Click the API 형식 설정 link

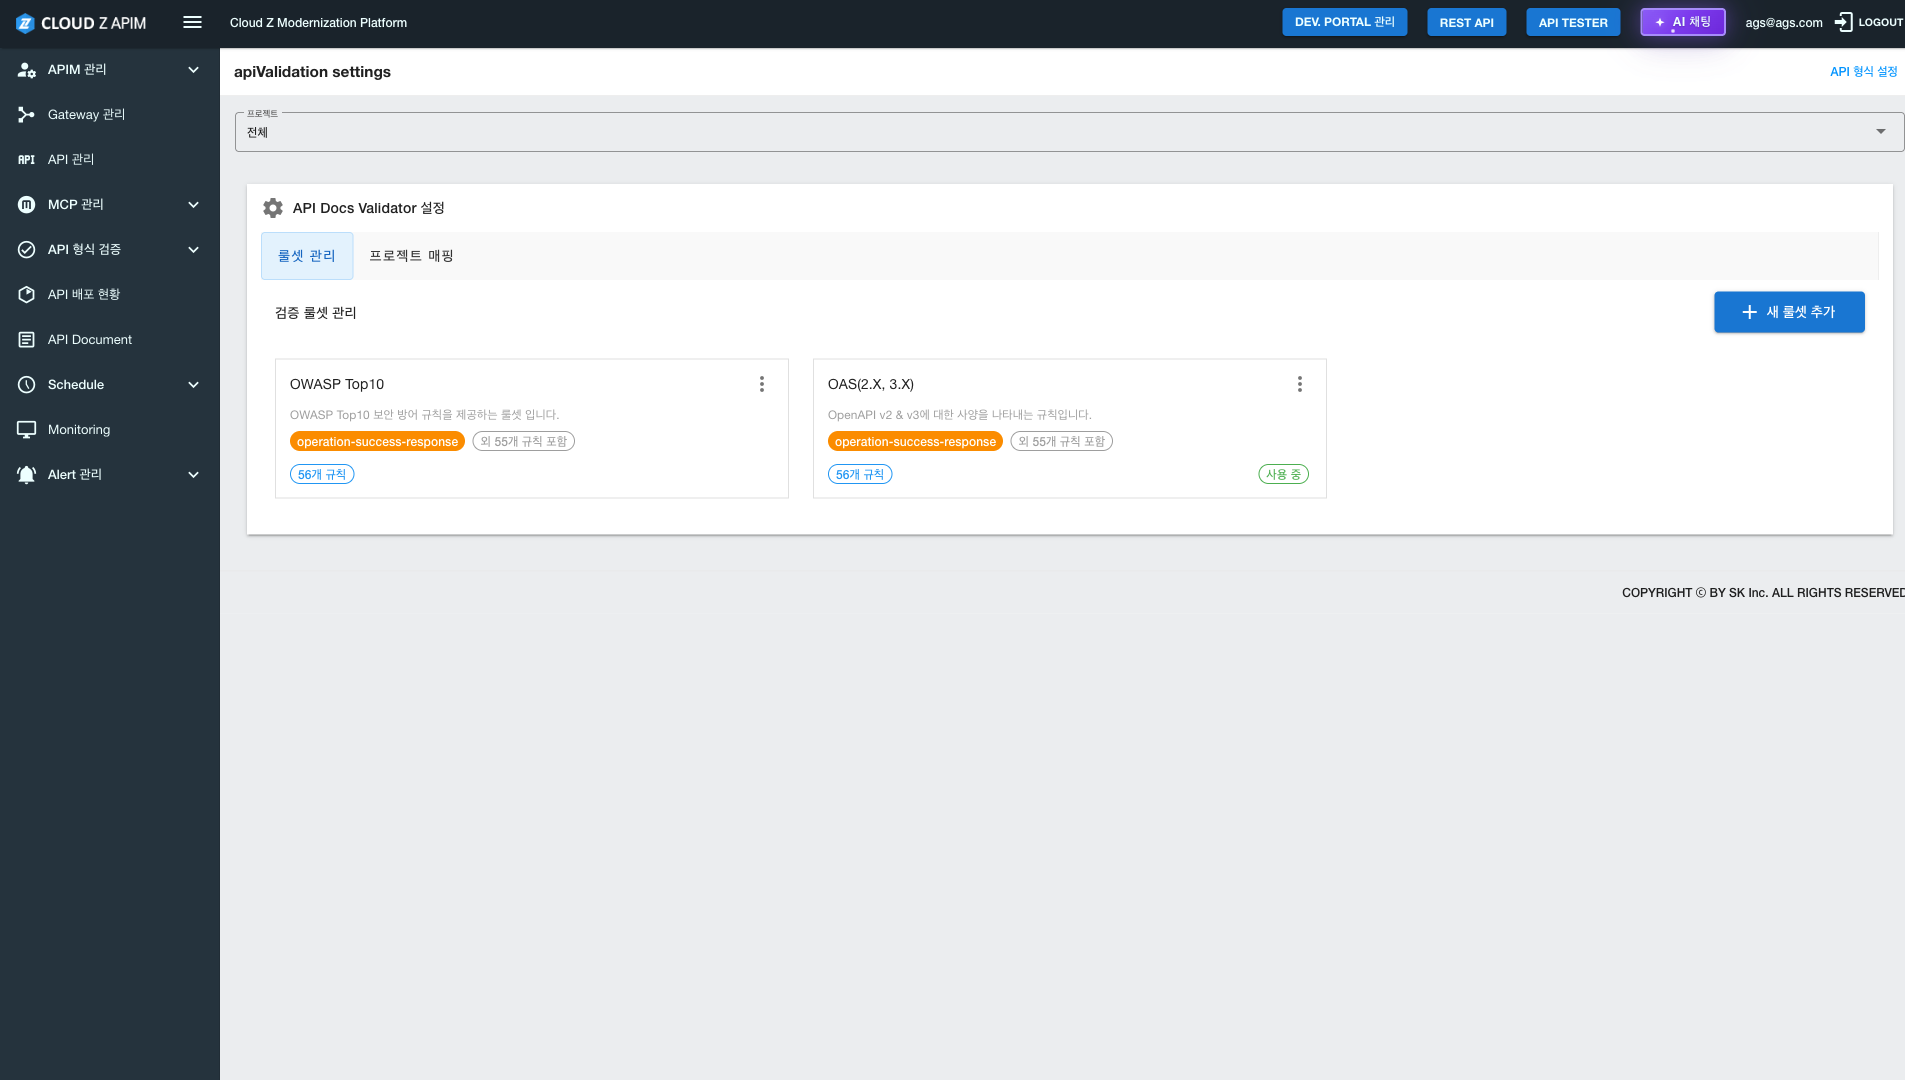click(1863, 72)
